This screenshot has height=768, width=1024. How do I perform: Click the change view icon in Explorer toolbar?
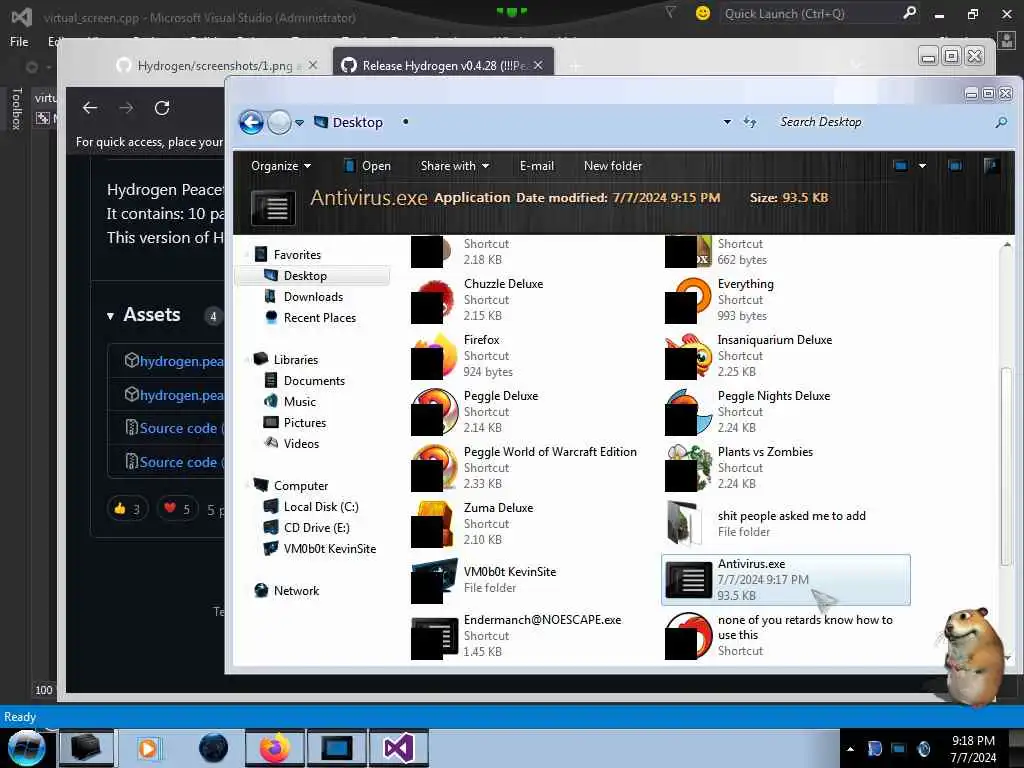[901, 166]
